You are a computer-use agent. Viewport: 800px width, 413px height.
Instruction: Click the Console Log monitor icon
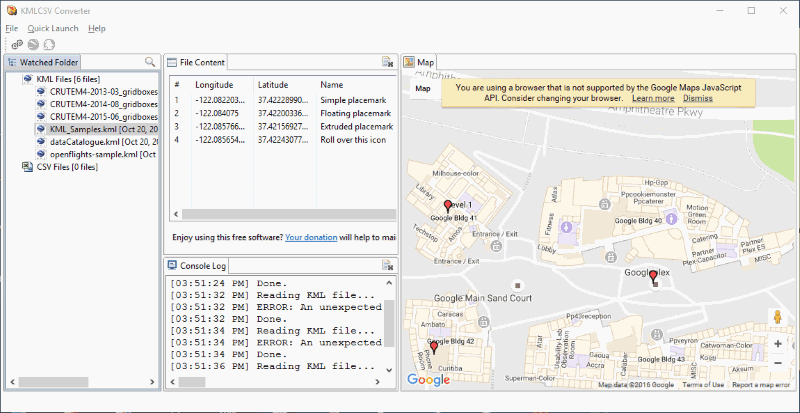tap(172, 265)
